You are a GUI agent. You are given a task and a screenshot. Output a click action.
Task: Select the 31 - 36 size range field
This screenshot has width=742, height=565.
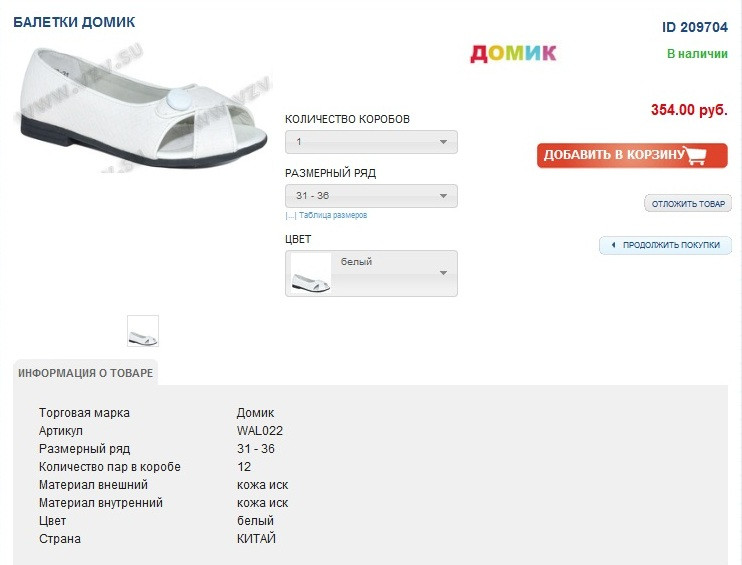(371, 196)
